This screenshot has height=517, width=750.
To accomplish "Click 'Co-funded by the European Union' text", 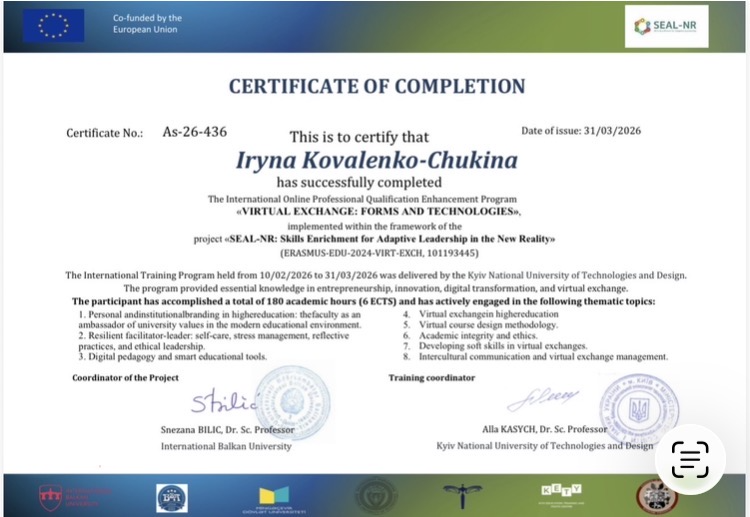I will (147, 23).
